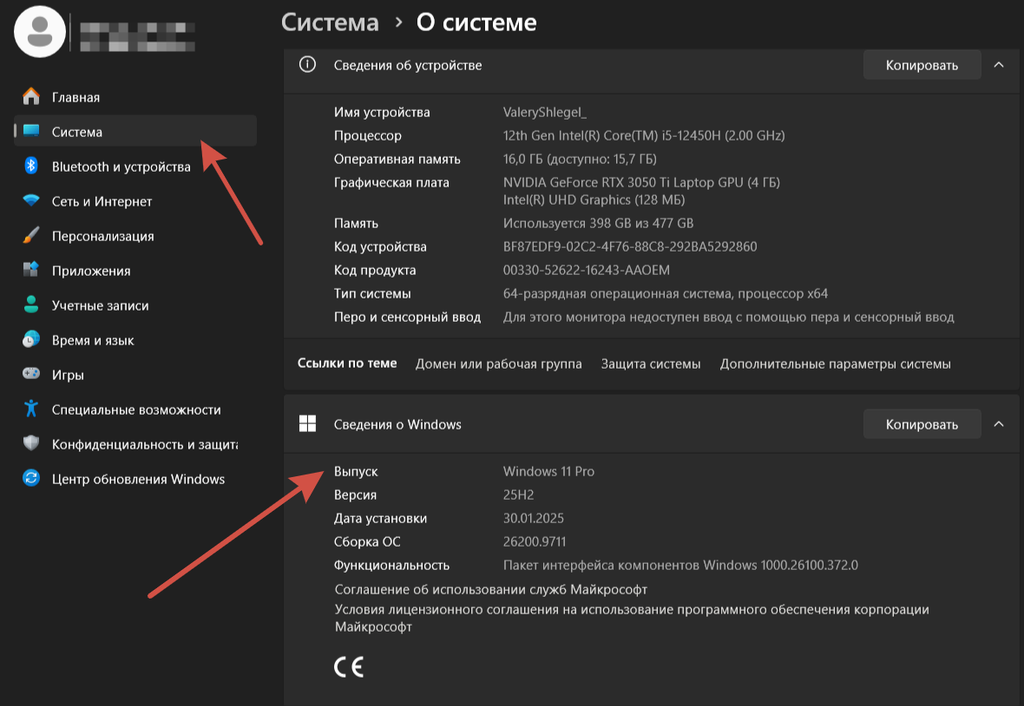Open Время и язык settings
1024x706 pixels.
tap(135, 340)
